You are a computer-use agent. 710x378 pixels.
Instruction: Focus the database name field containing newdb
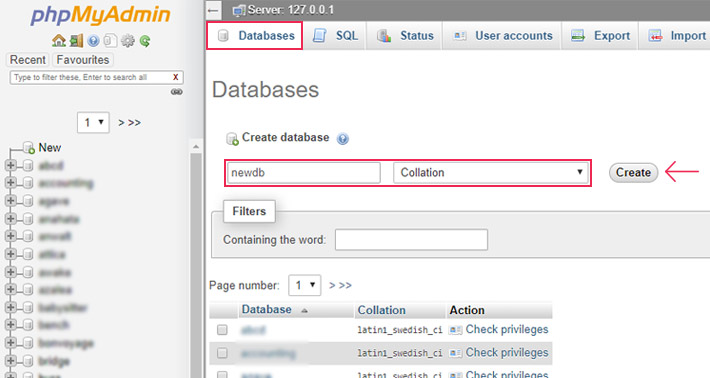[x=303, y=172]
